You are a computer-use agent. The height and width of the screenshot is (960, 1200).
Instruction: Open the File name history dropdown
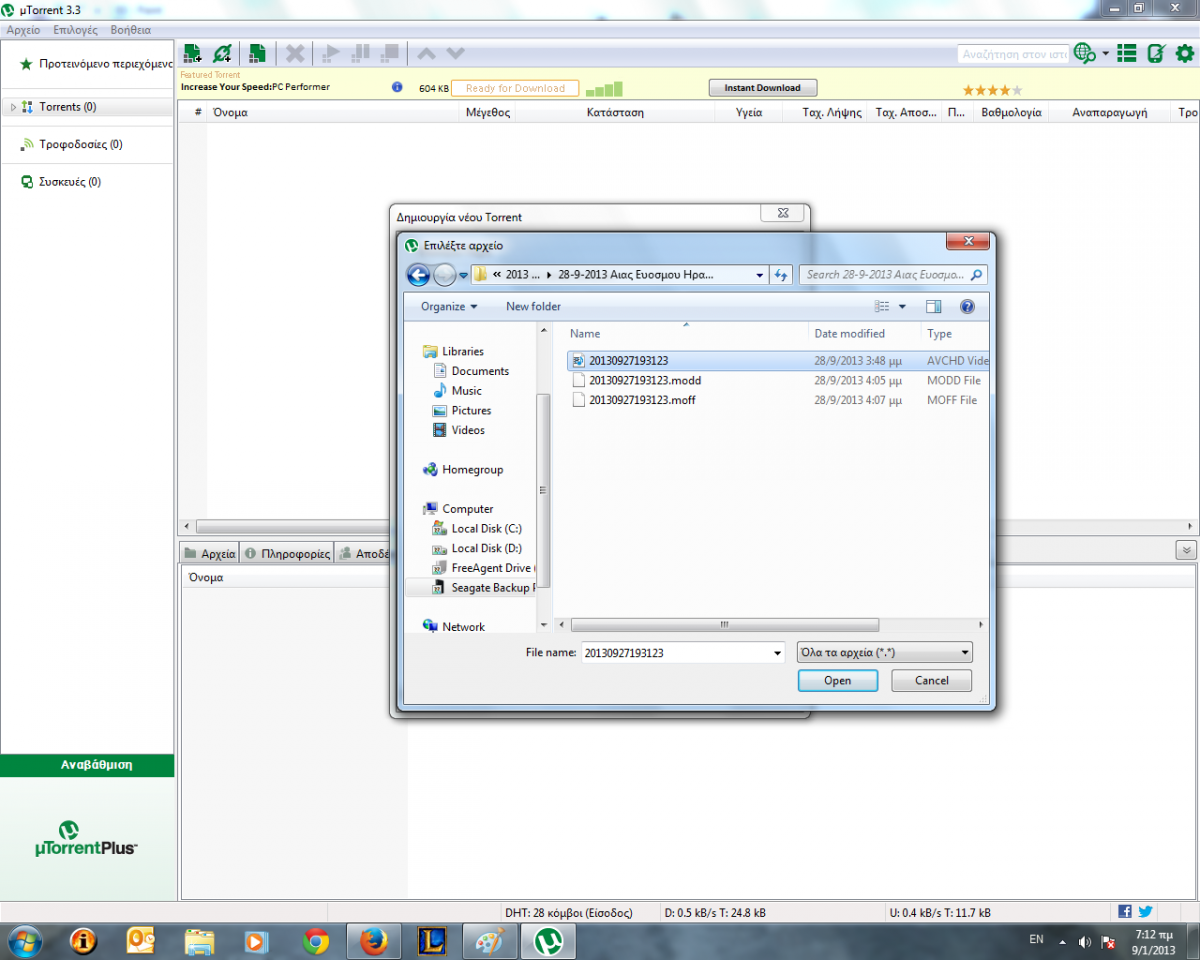[778, 653]
